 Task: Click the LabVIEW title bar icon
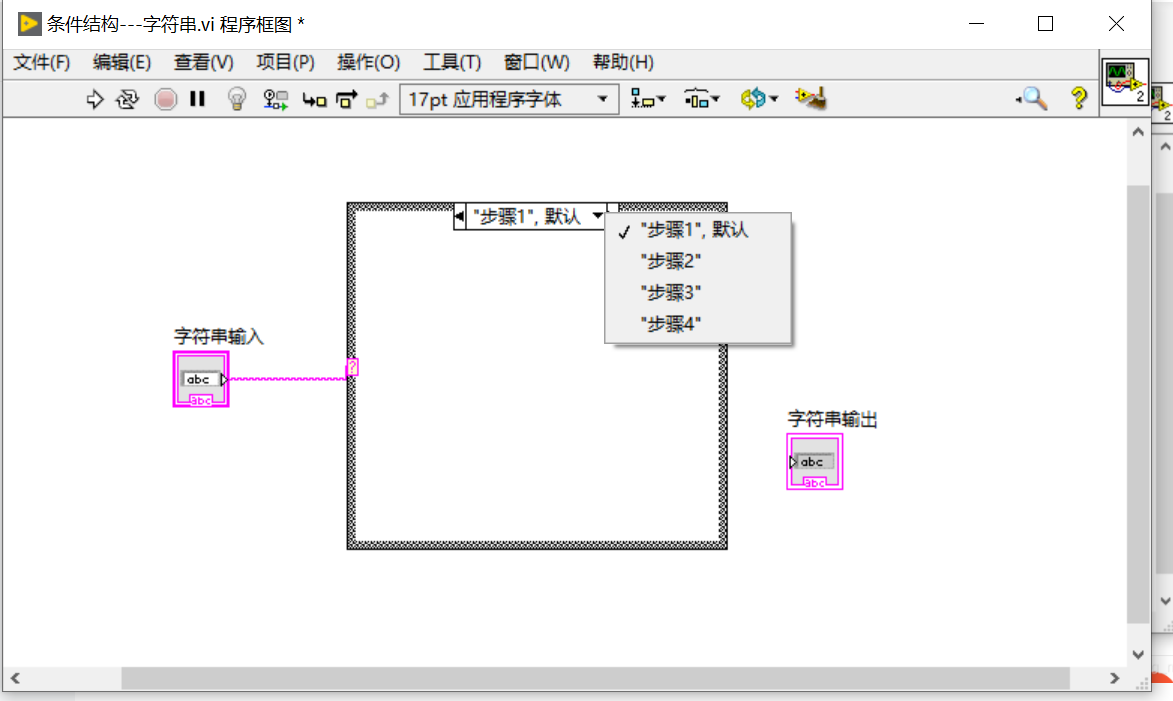(x=29, y=24)
